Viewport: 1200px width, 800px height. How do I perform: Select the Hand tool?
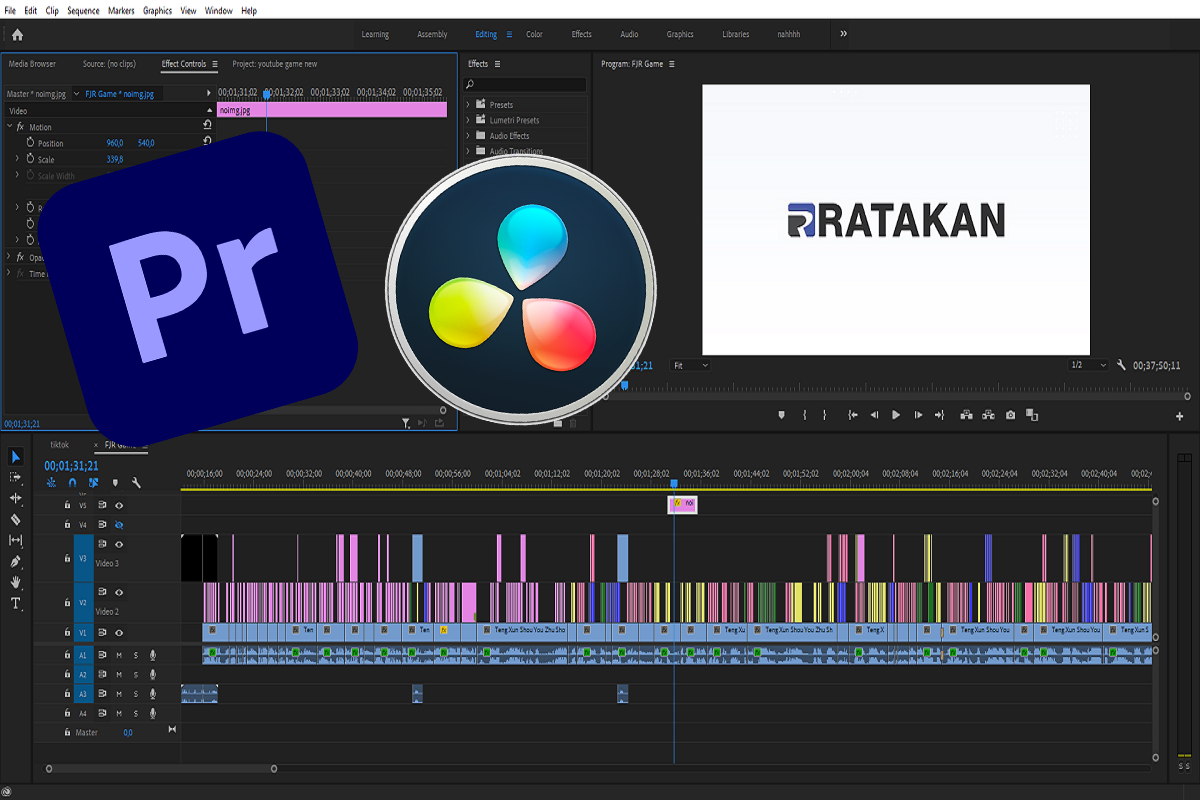click(16, 582)
